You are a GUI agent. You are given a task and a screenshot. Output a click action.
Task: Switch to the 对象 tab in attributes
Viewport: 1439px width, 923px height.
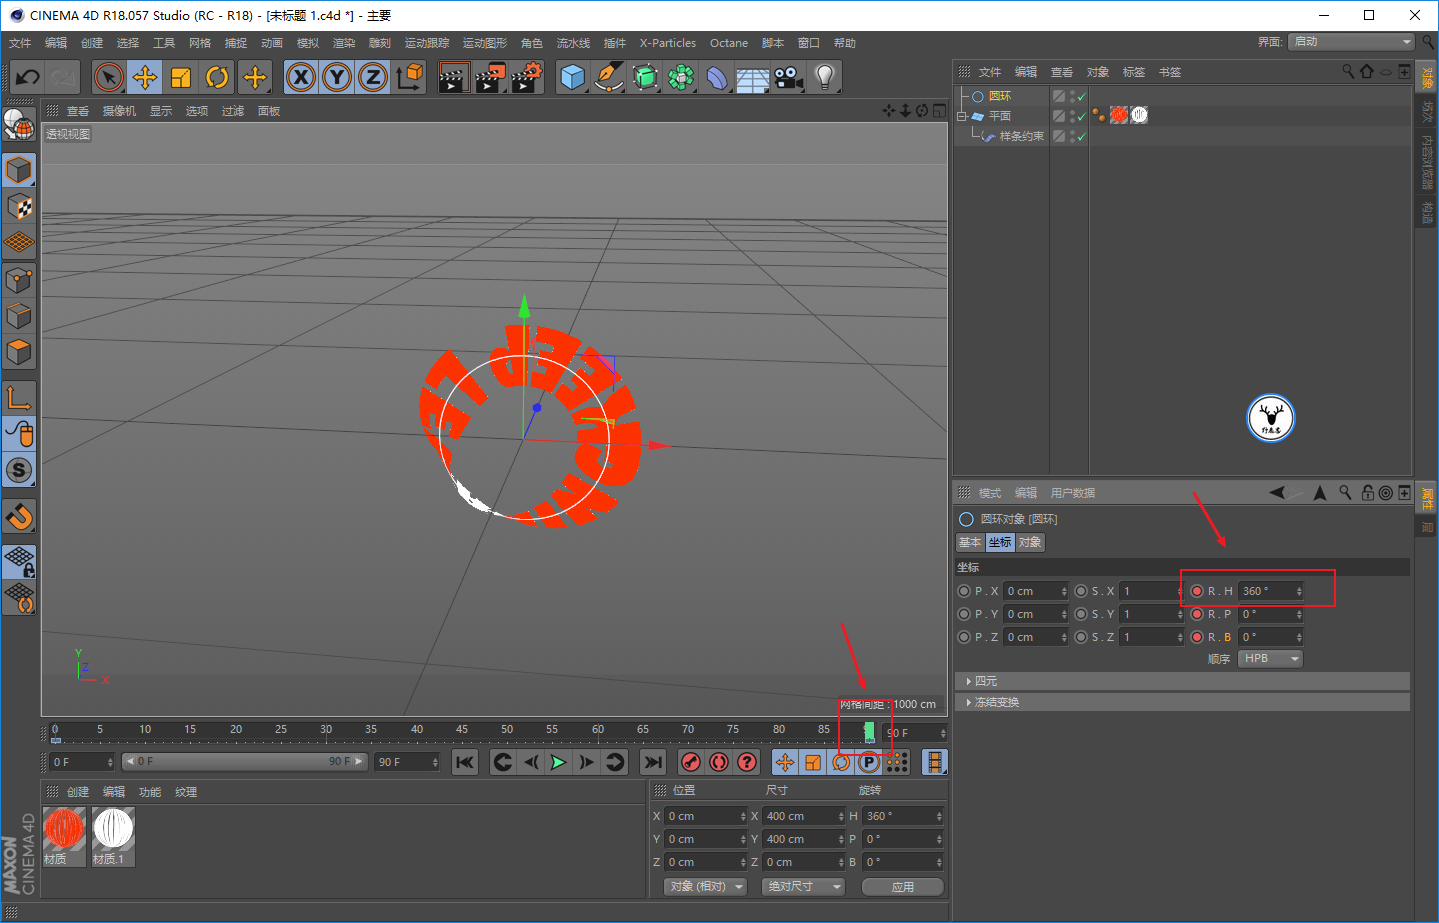pyautogui.click(x=1030, y=542)
